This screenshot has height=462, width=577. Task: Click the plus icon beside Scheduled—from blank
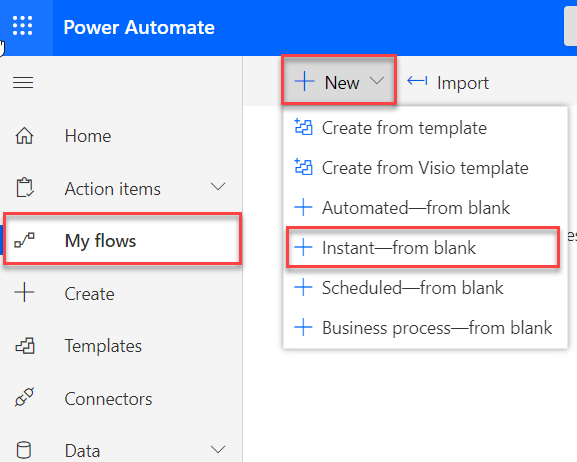click(304, 287)
